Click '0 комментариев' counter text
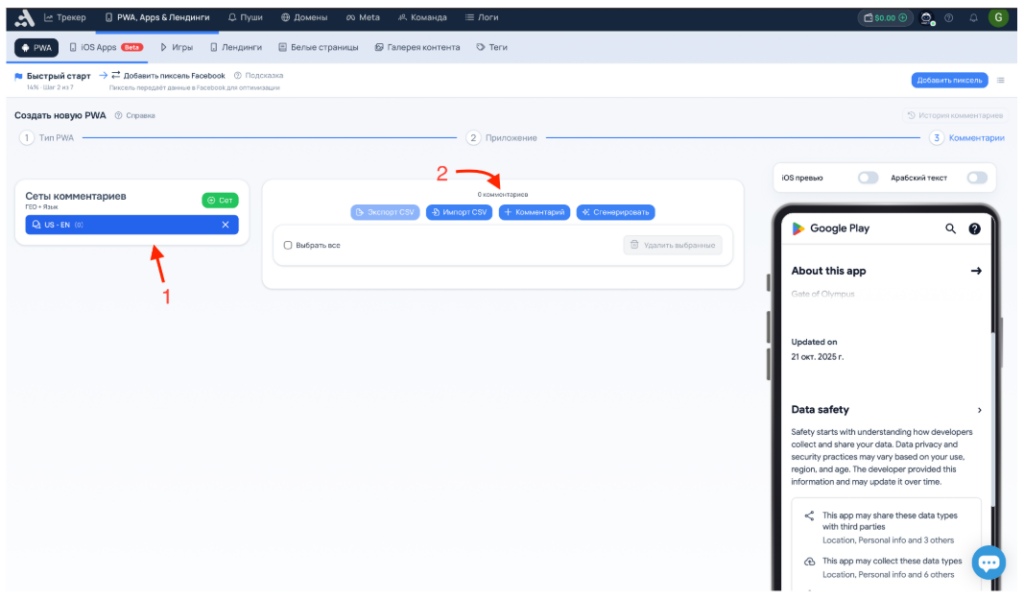Image resolution: width=1024 pixels, height=600 pixels. (x=502, y=195)
